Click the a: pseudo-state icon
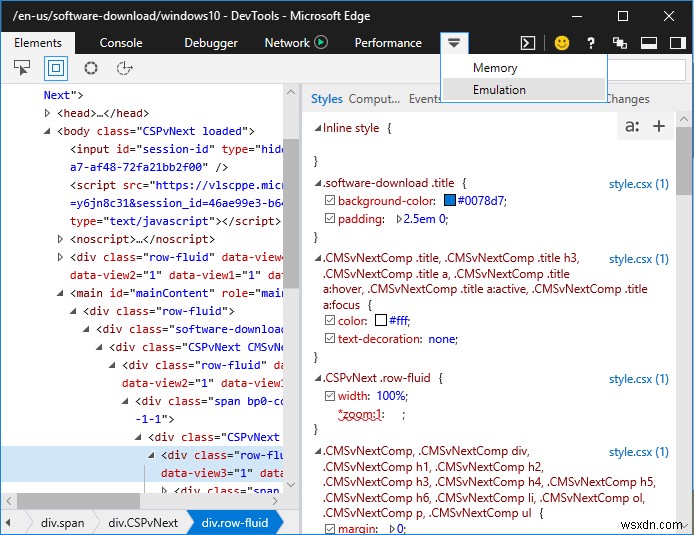Viewport: 694px width, 535px height. coord(632,126)
